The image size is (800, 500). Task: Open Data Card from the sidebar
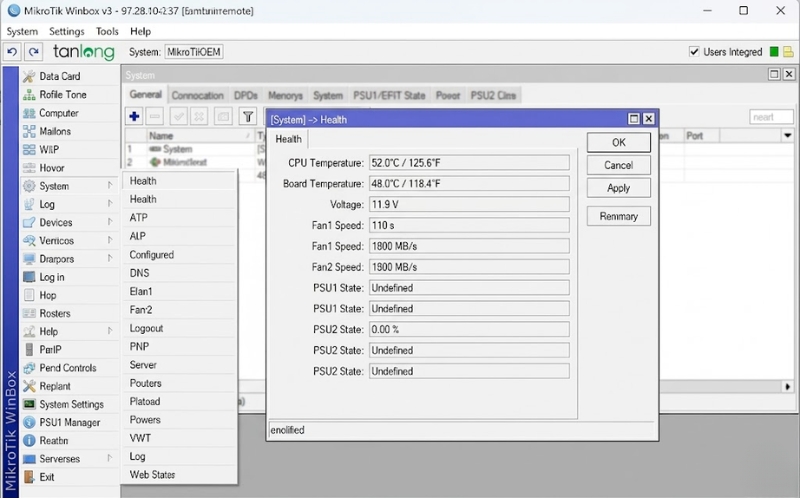point(59,76)
